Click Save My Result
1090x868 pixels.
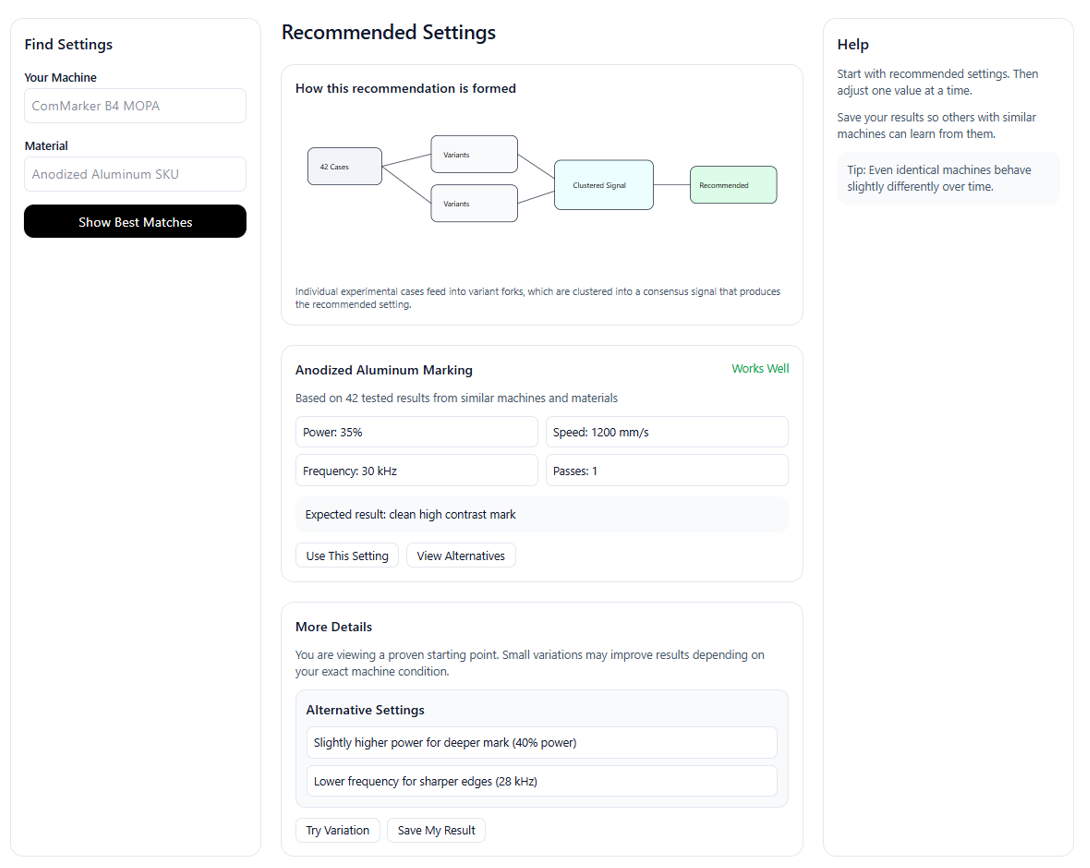pyautogui.click(x=436, y=830)
